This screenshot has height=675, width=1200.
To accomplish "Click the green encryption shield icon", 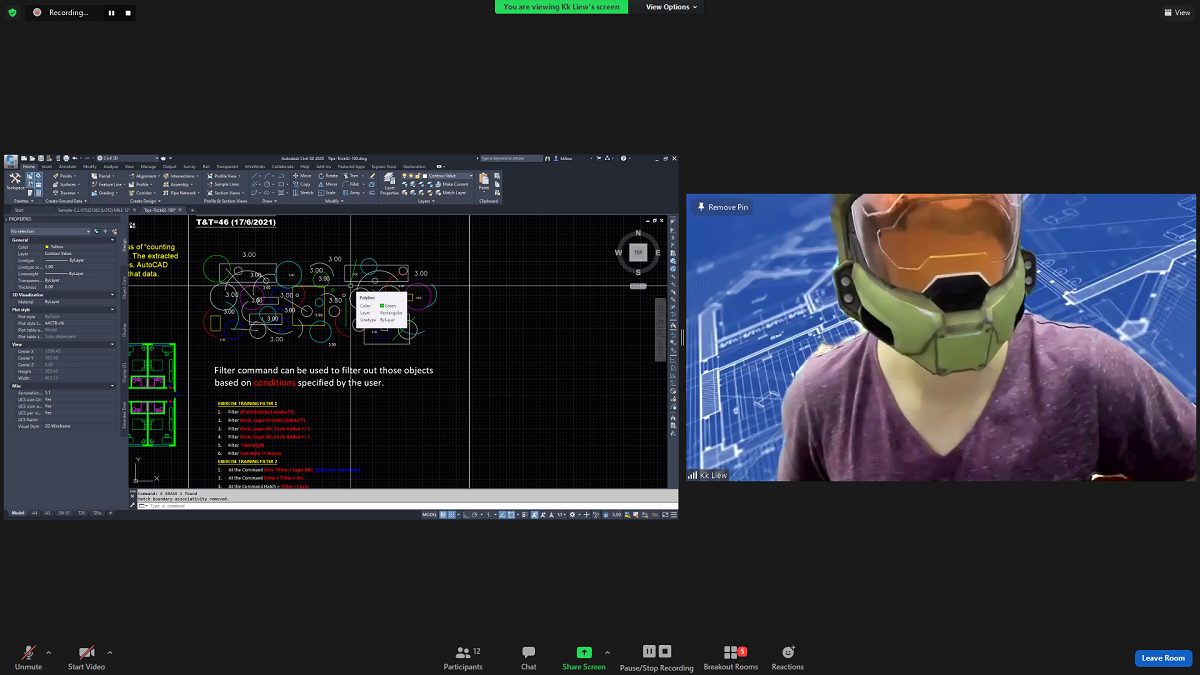I will tap(12, 12).
